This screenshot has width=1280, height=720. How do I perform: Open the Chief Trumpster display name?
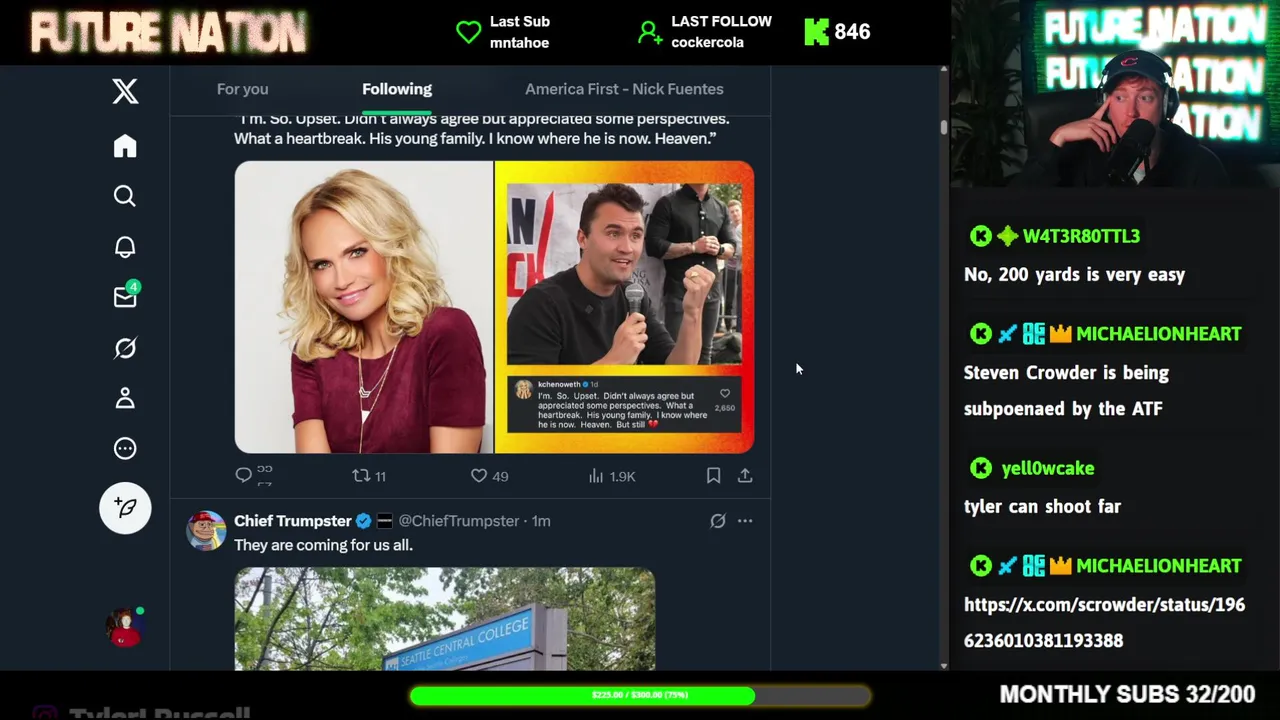pos(293,521)
